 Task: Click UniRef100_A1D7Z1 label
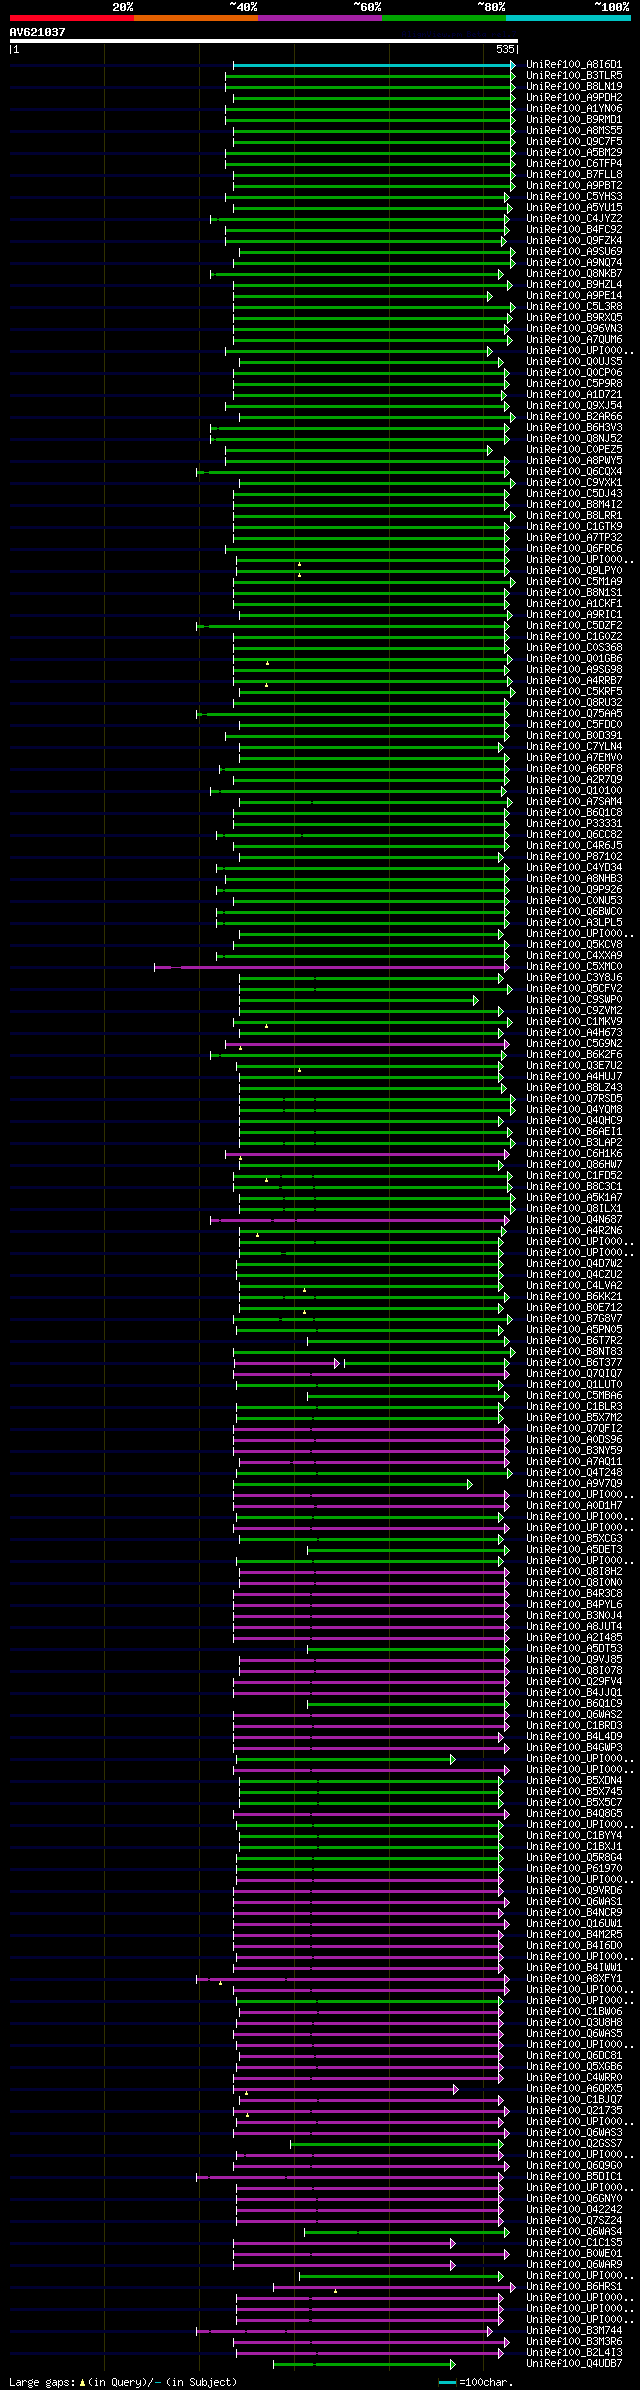point(574,395)
